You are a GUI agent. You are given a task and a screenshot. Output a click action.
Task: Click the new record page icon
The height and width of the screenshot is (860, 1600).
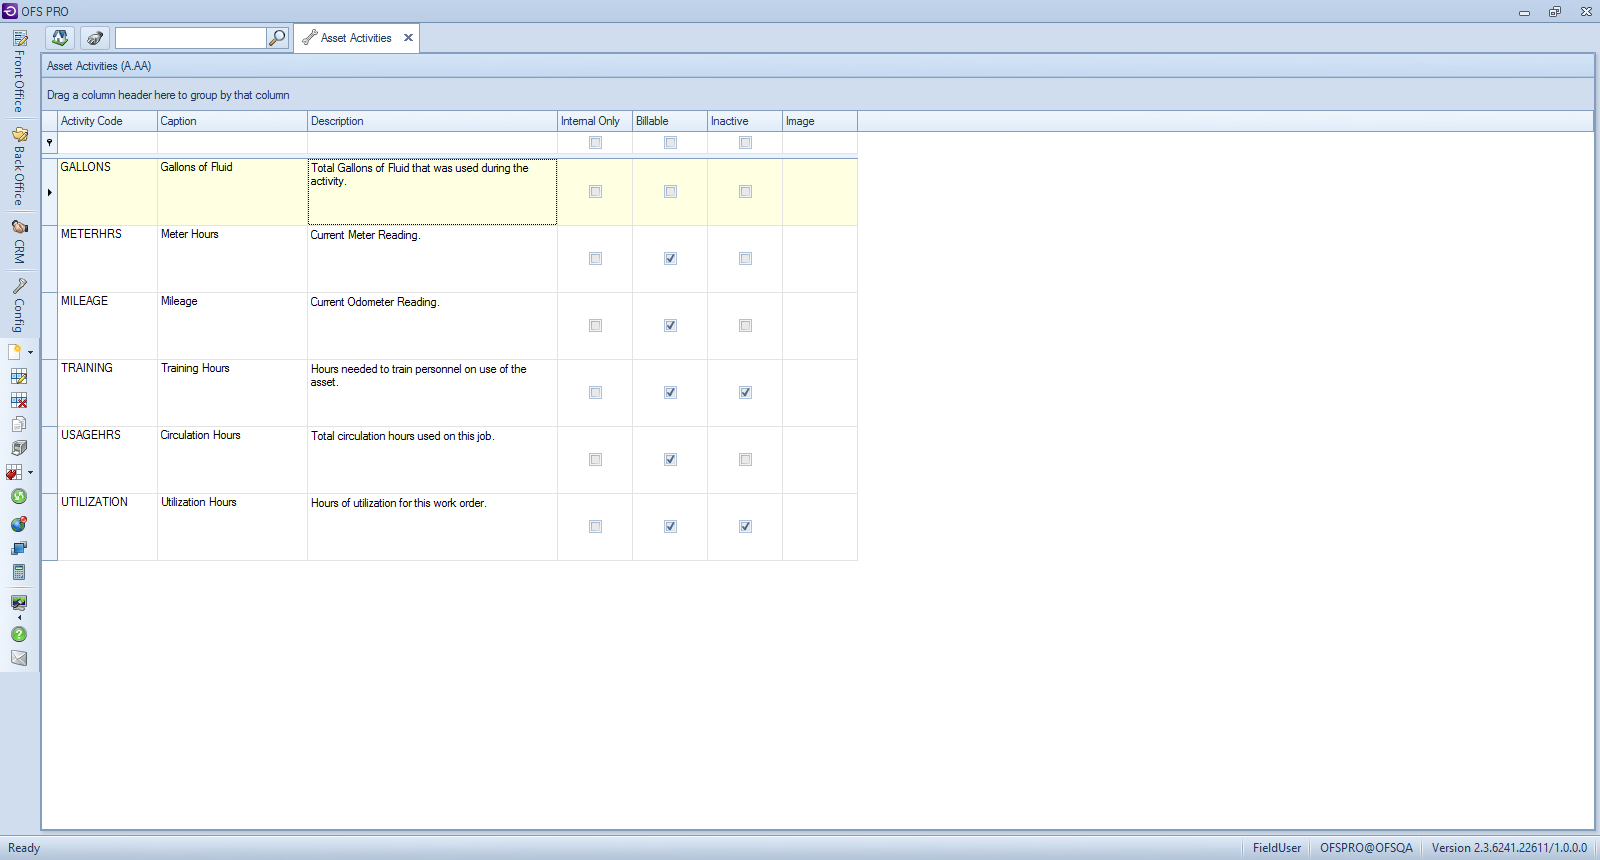15,352
